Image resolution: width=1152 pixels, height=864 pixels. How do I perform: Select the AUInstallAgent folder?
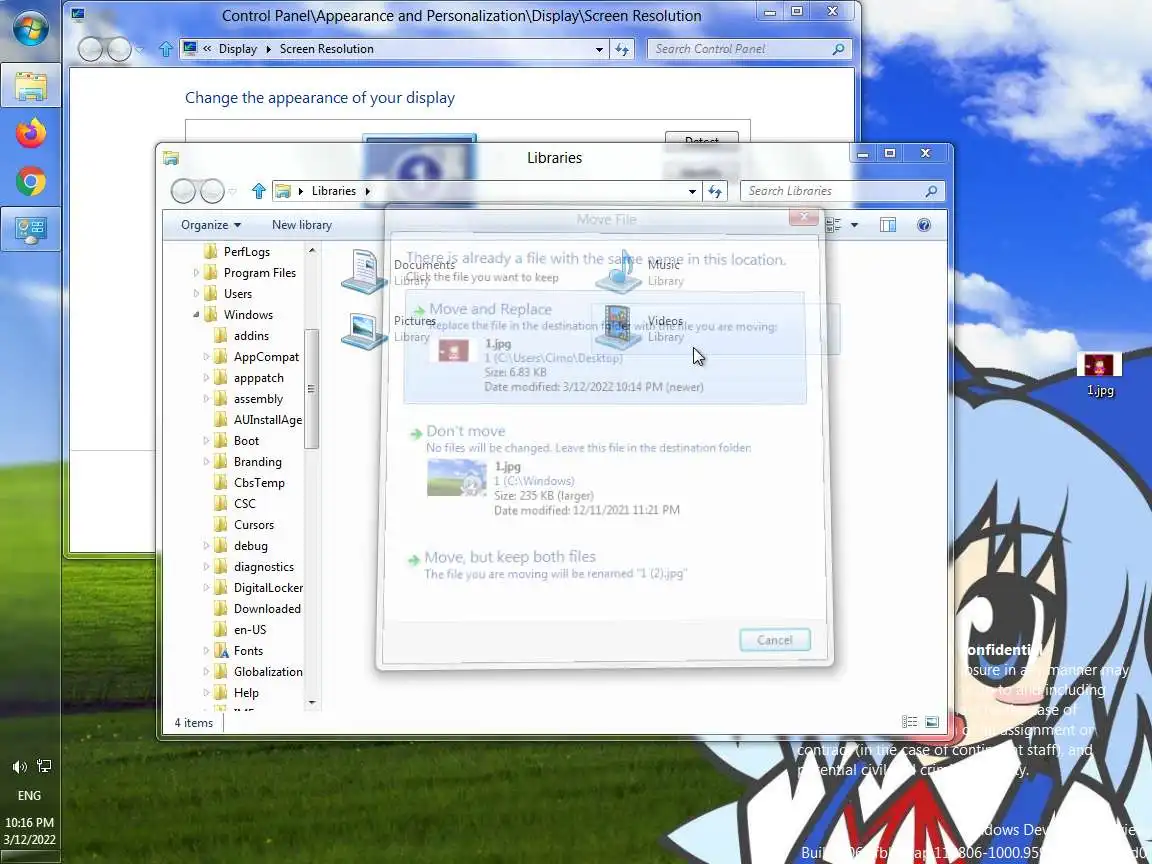[267, 420]
